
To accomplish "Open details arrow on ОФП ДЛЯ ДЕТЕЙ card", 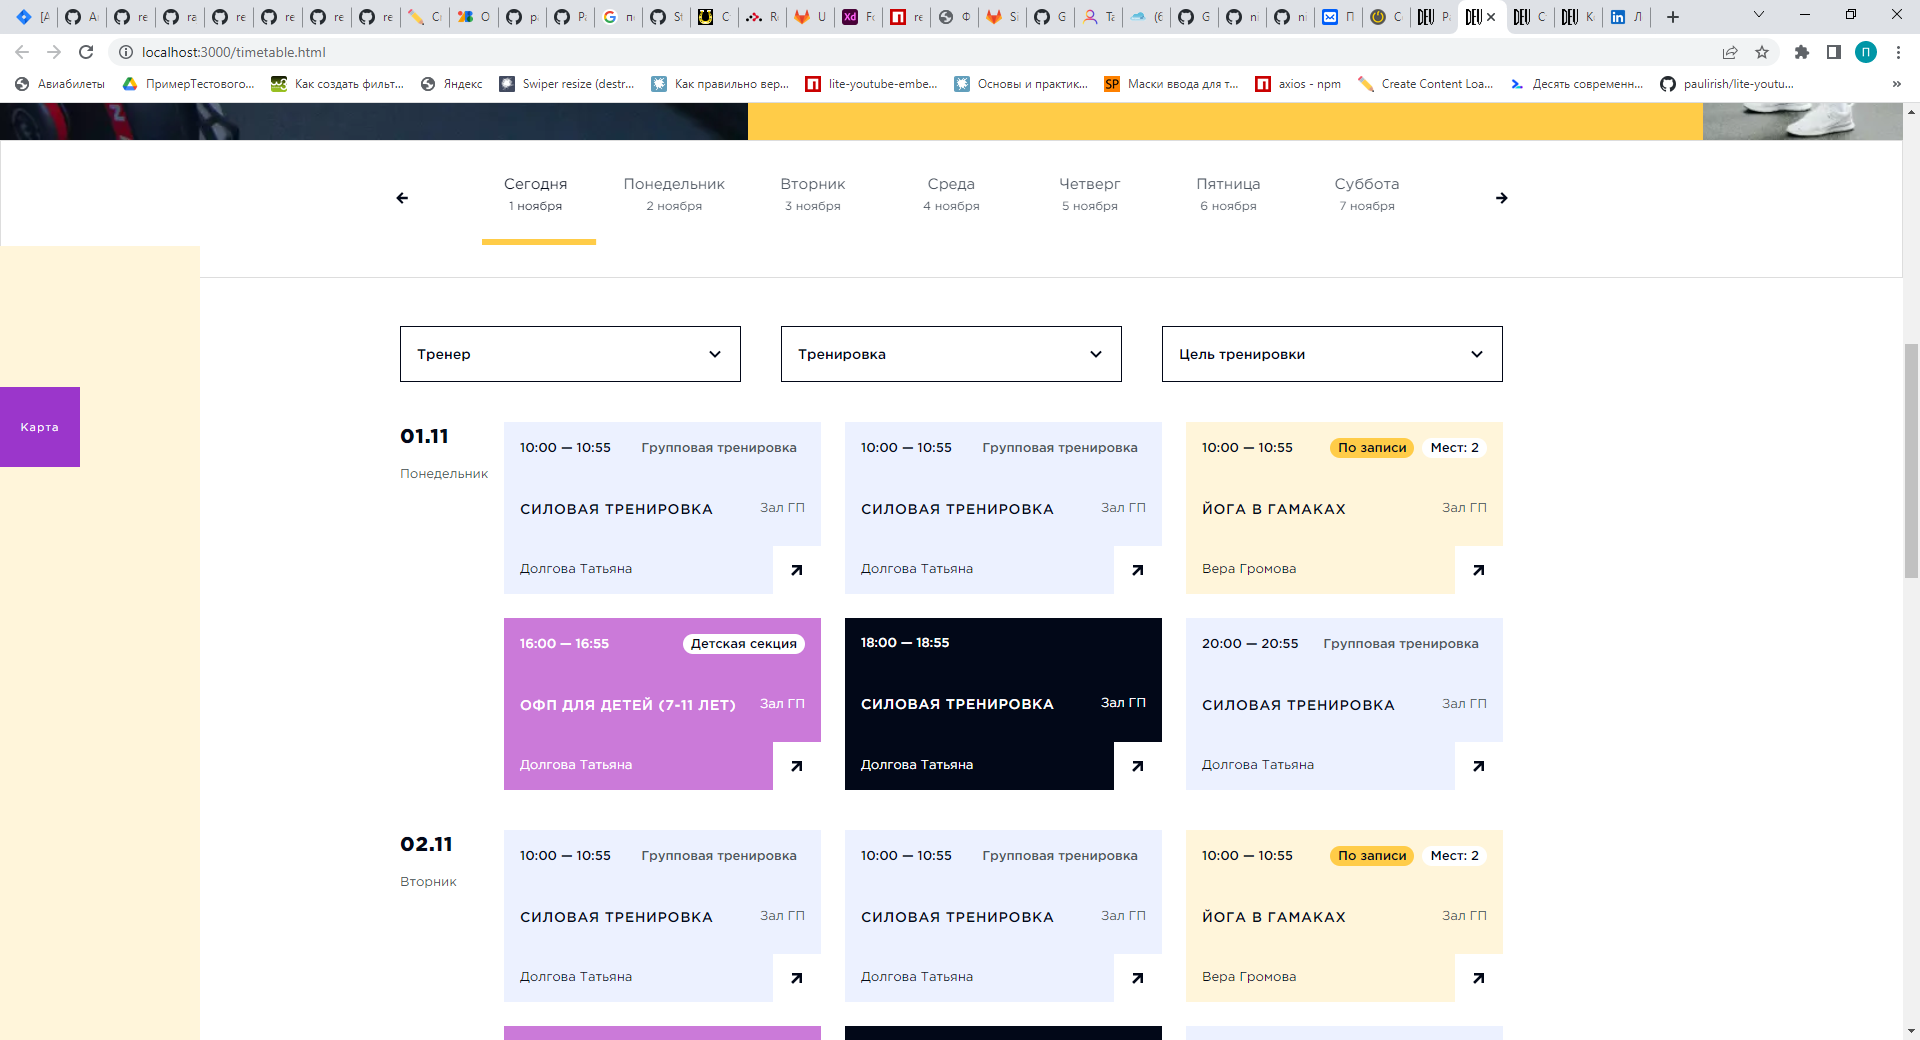I will [796, 766].
